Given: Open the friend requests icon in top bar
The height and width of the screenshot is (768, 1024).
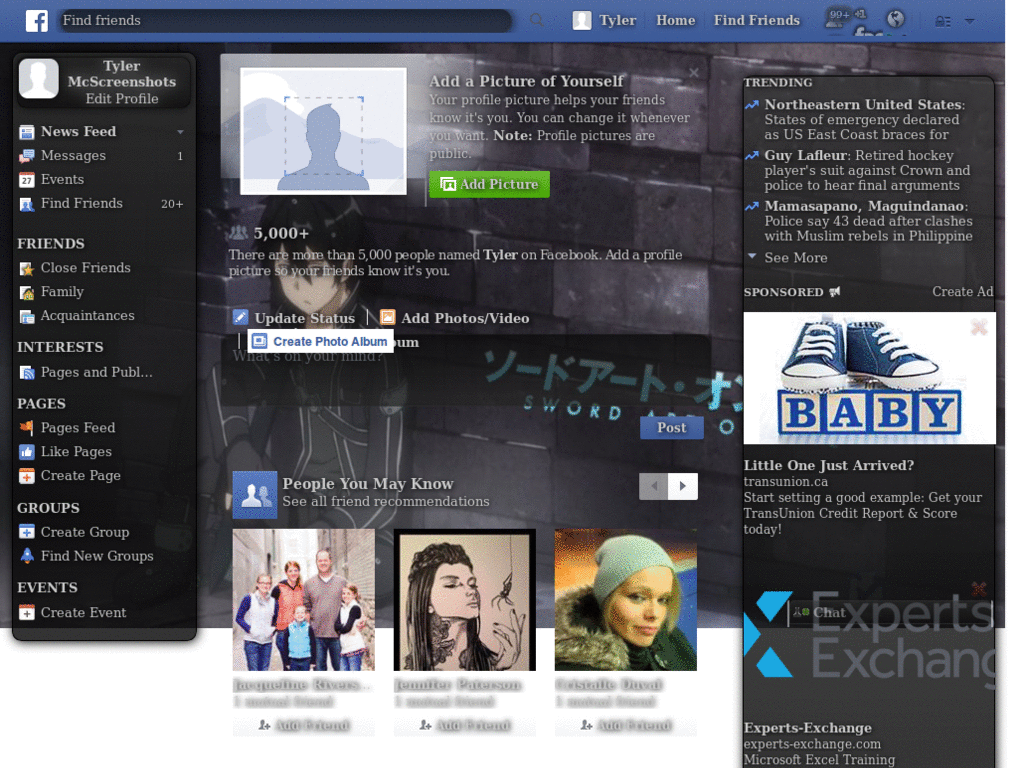Looking at the screenshot, I should [x=834, y=20].
